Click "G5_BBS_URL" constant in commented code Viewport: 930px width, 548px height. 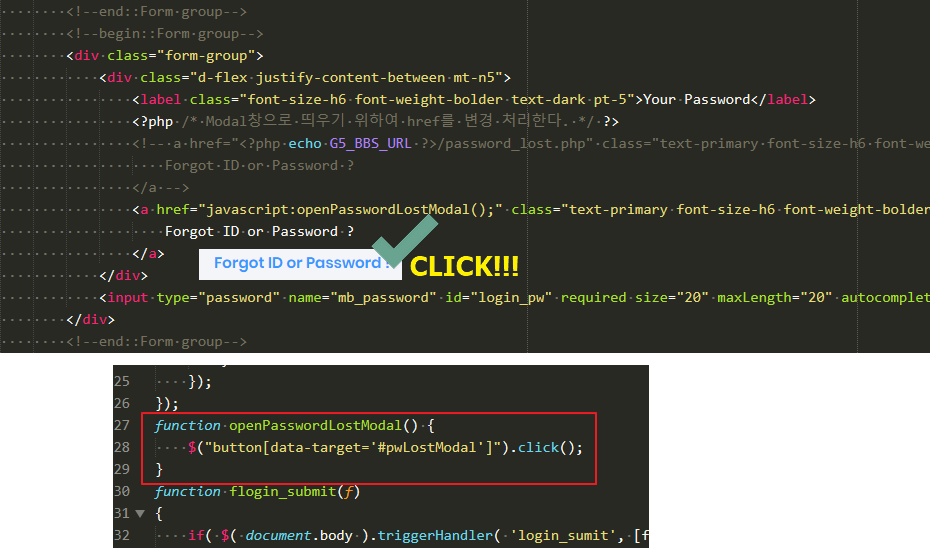coord(370,144)
